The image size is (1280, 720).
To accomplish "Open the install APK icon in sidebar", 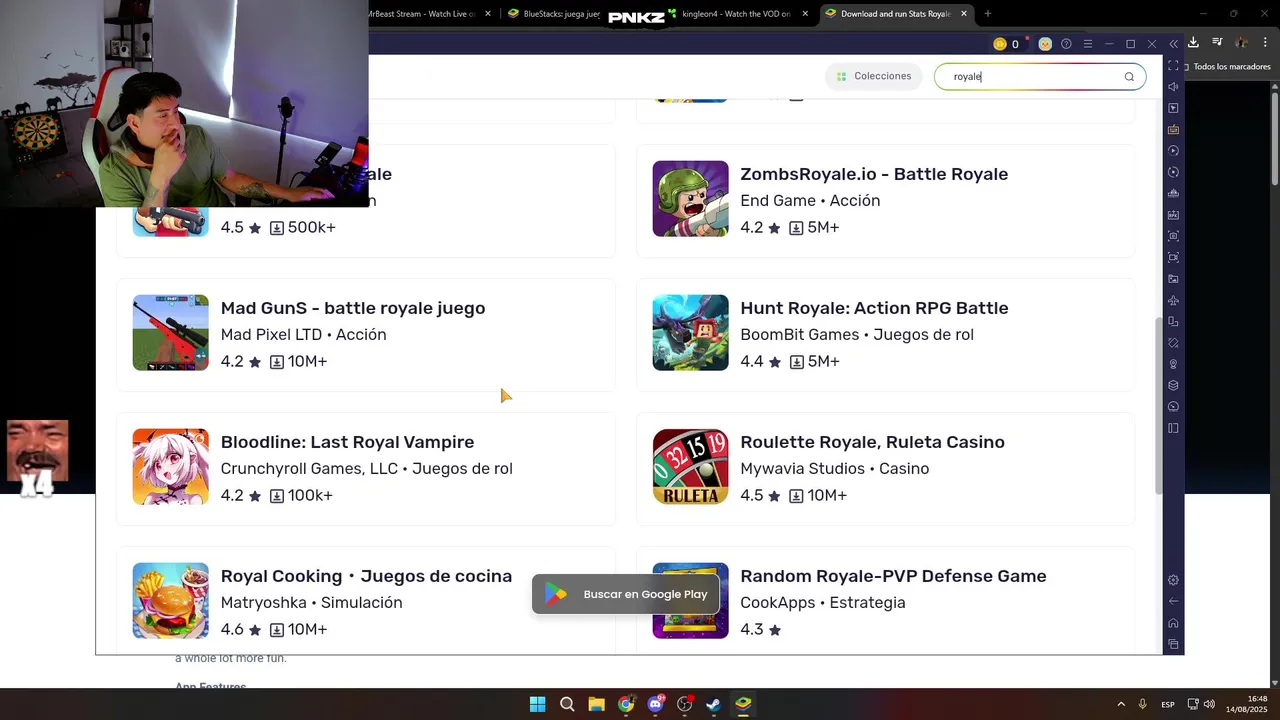I will point(1173,215).
